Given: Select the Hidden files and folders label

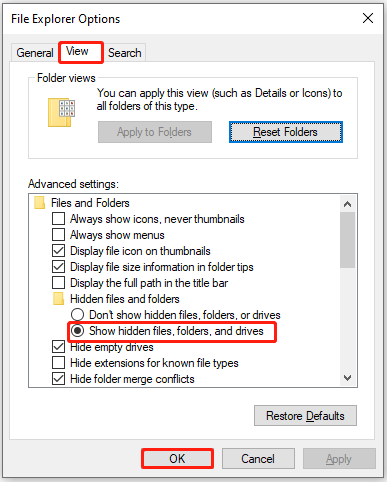Looking at the screenshot, I should pos(125,299).
